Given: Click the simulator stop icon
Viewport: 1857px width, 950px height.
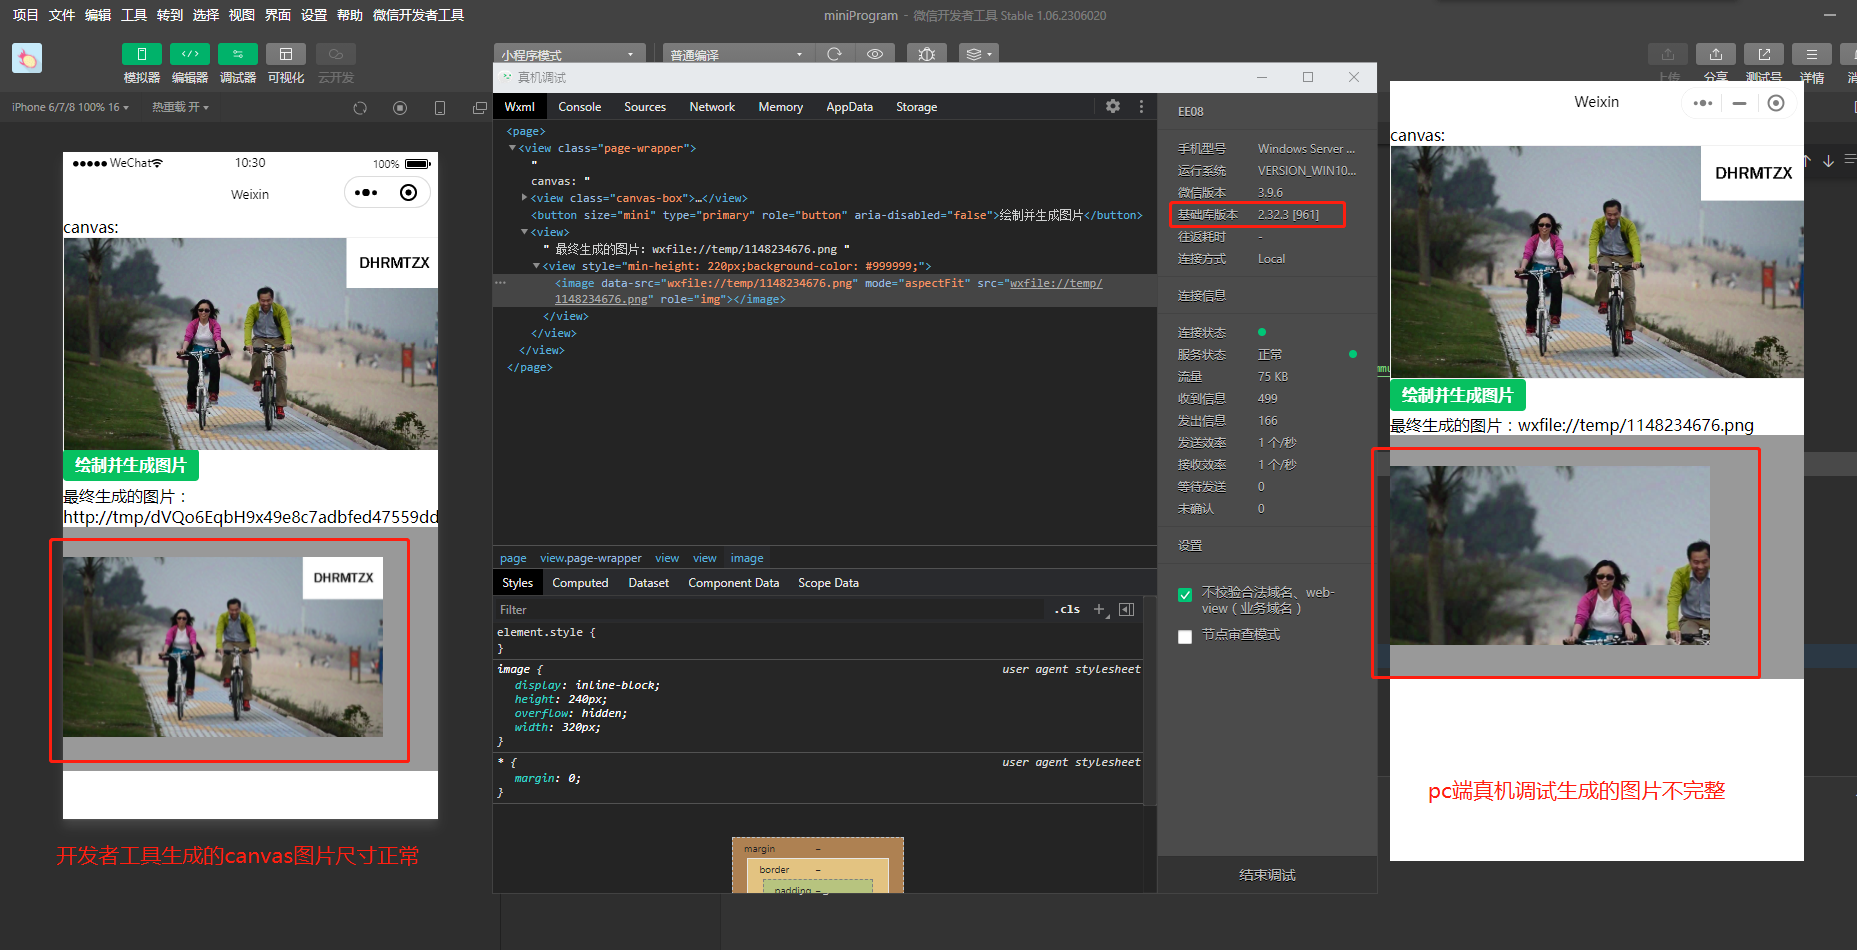Looking at the screenshot, I should click(400, 108).
